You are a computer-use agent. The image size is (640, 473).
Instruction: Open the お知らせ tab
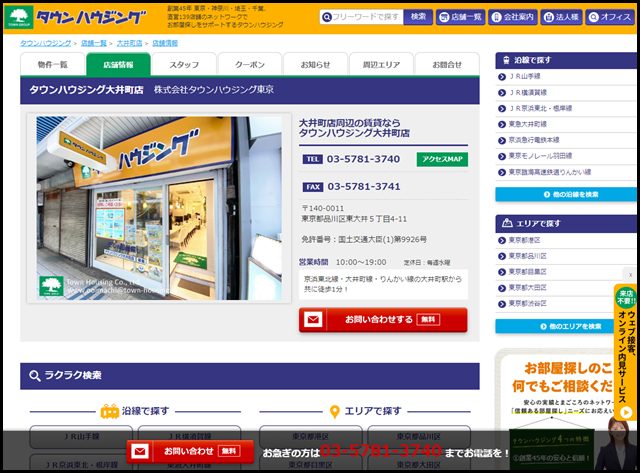(x=316, y=64)
